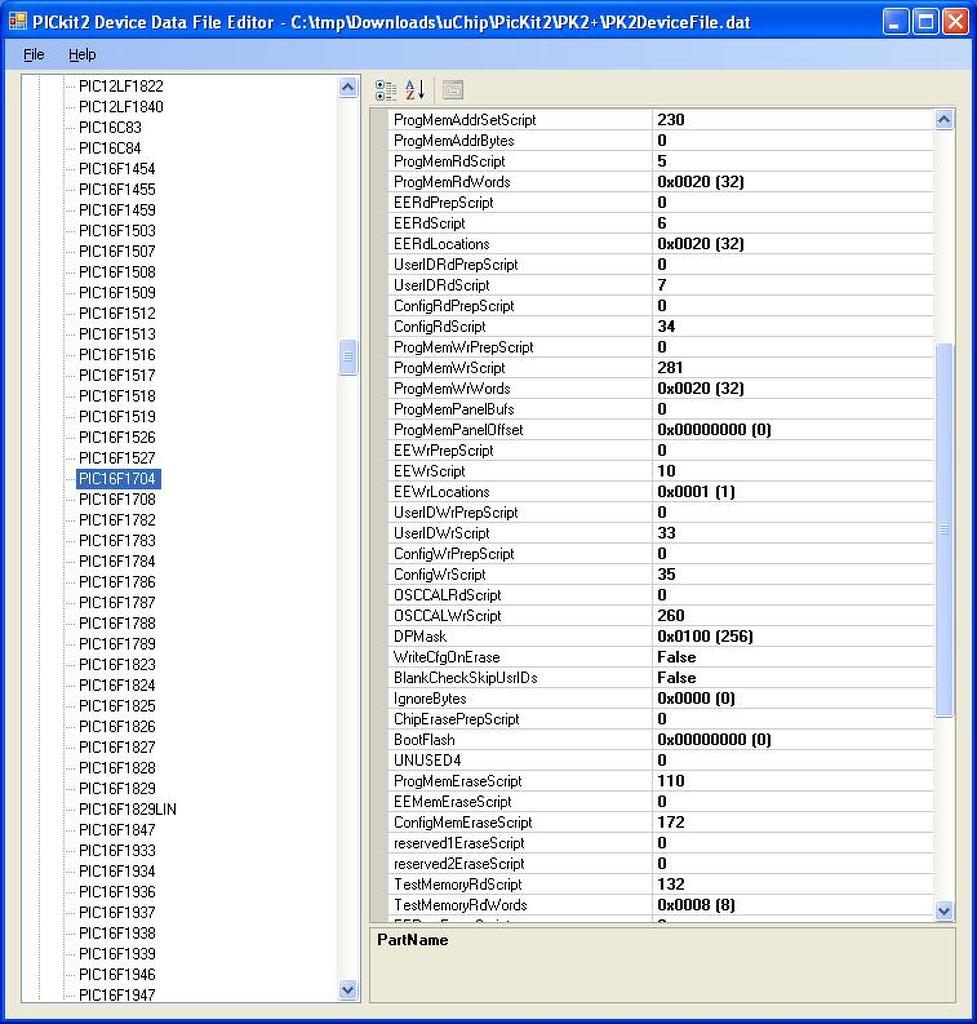Click the ProgMemRdWords property name
977x1024 pixels.
452,182
